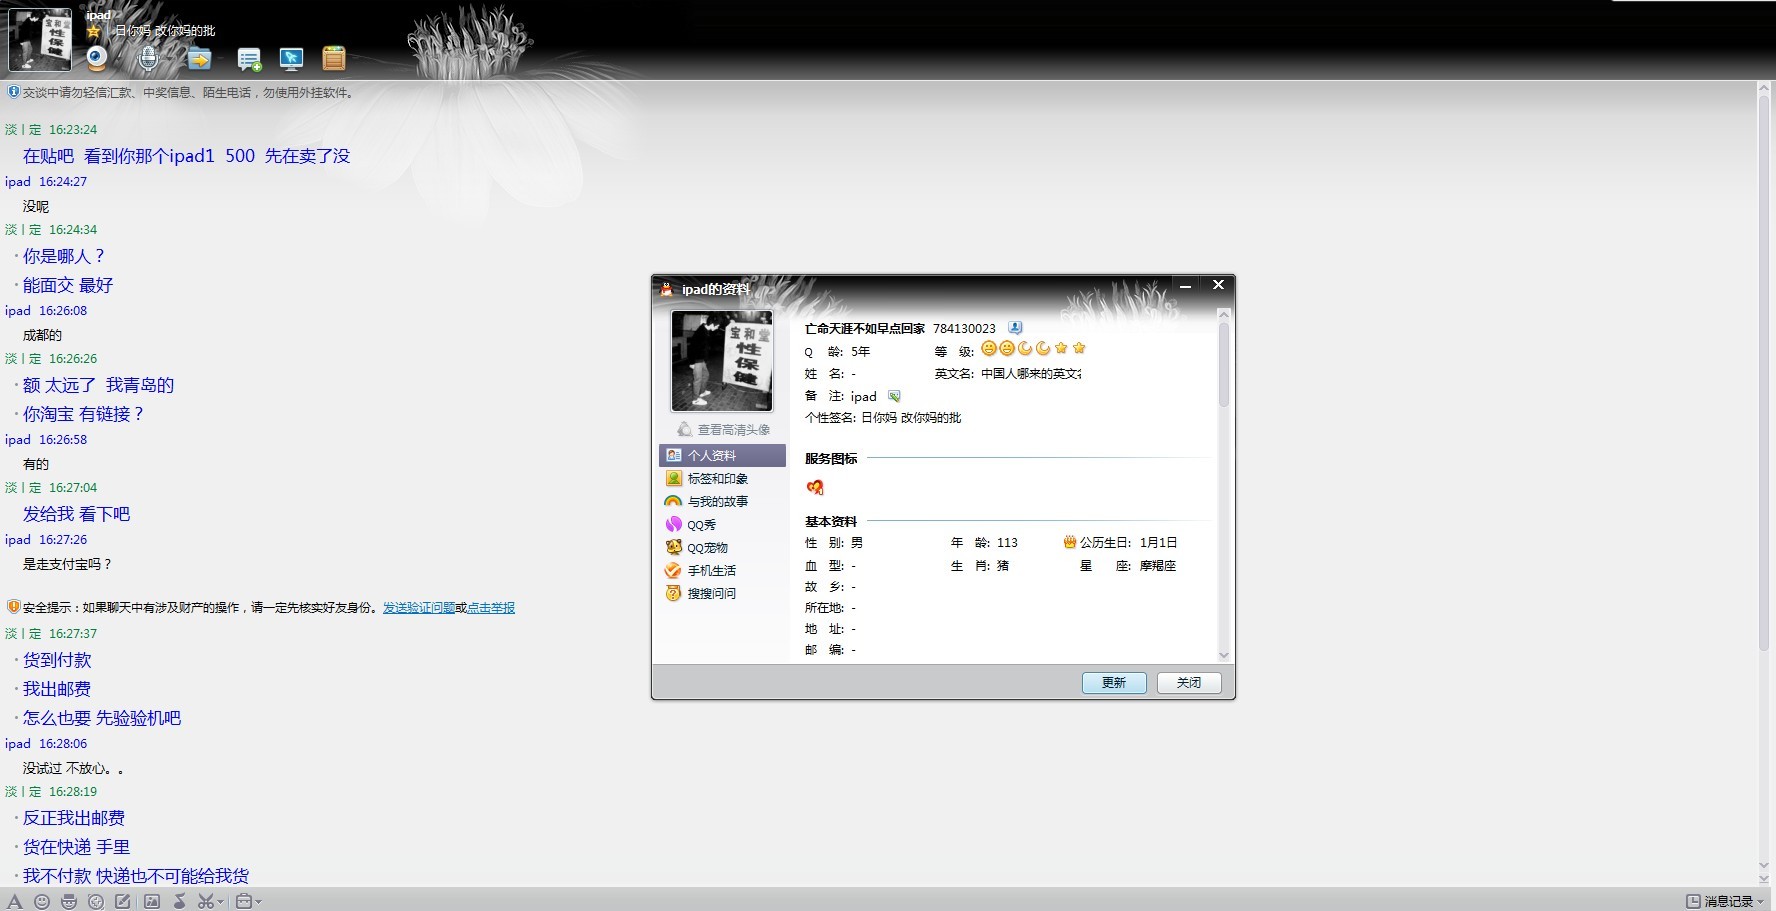The image size is (1776, 911).
Task: Click the profile window scroll-down arrow
Action: pyautogui.click(x=1223, y=655)
